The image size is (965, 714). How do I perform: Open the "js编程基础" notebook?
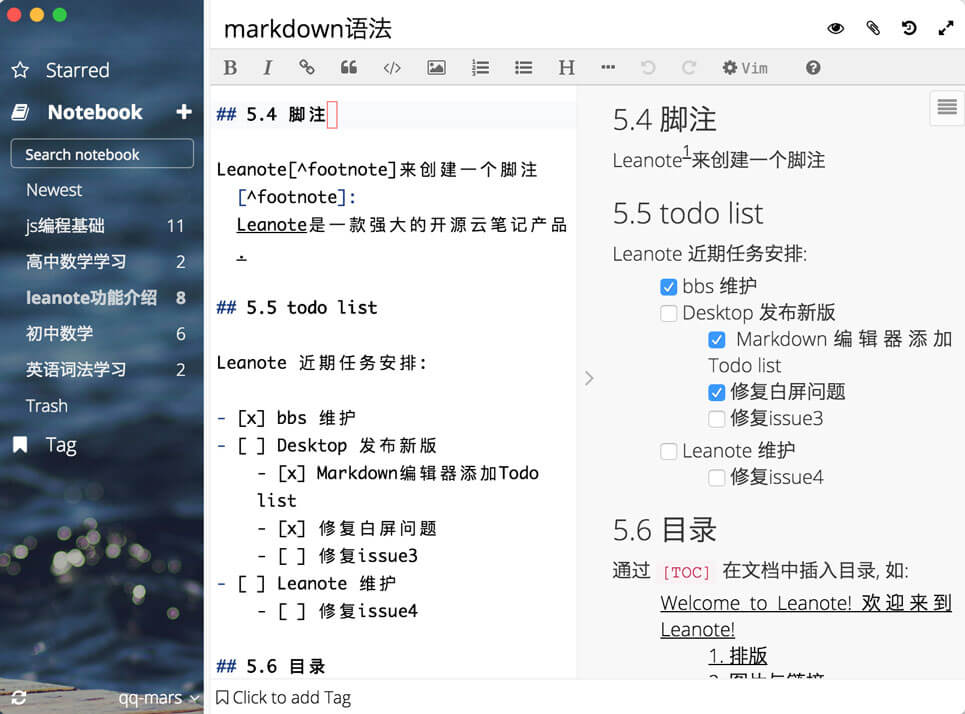tap(65, 226)
